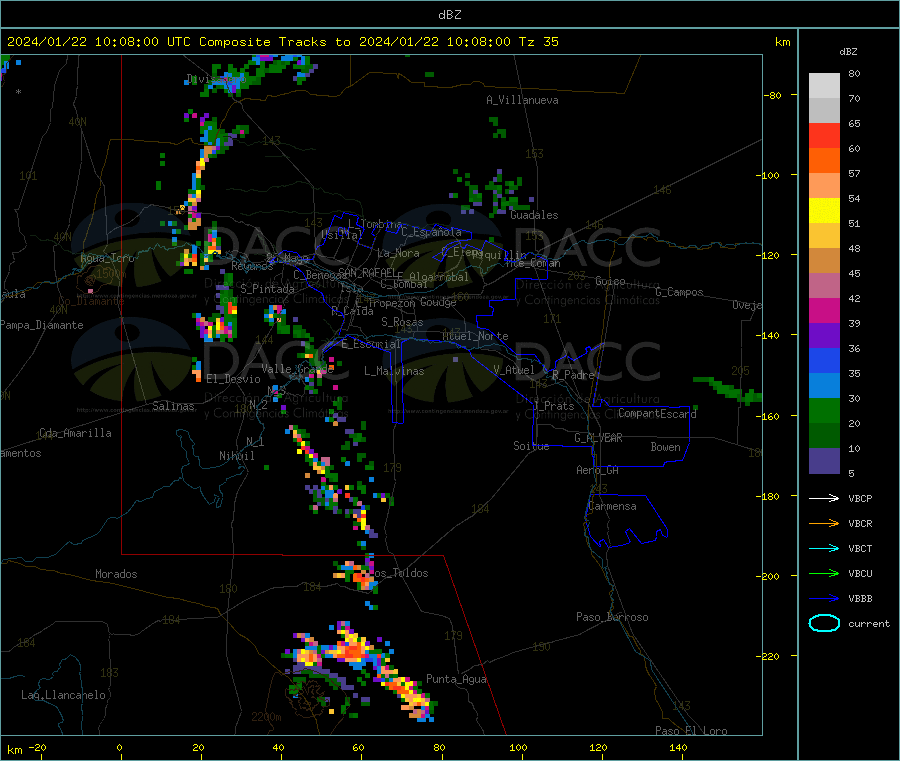900x761 pixels.
Task: Select the red 65 dBZ legend swatch
Action: pos(824,136)
